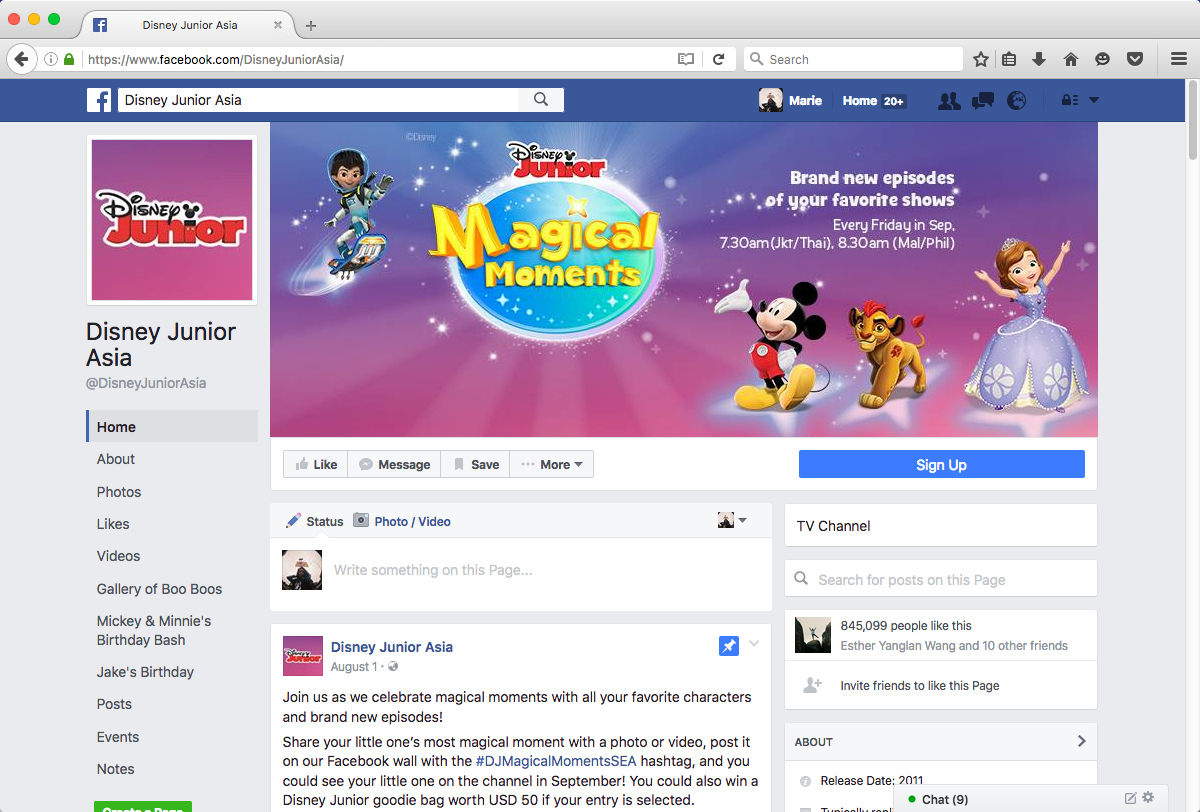Bookmark this page with the star icon
Image resolution: width=1200 pixels, height=812 pixels.
[981, 59]
